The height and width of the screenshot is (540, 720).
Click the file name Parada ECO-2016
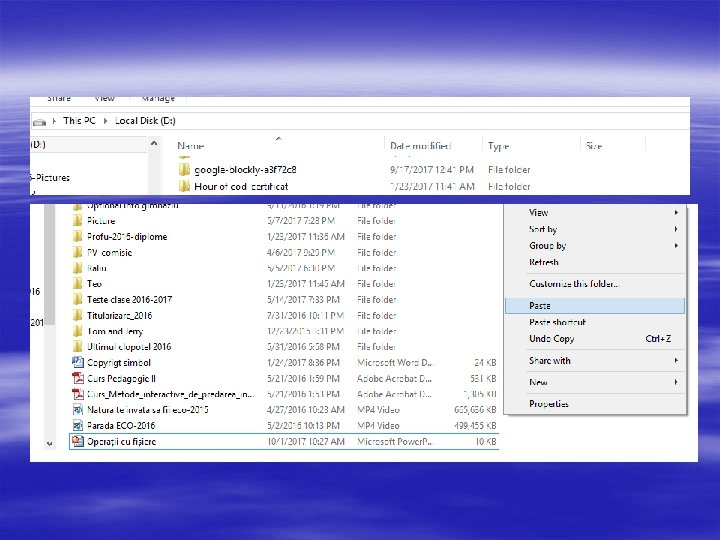tap(121, 426)
